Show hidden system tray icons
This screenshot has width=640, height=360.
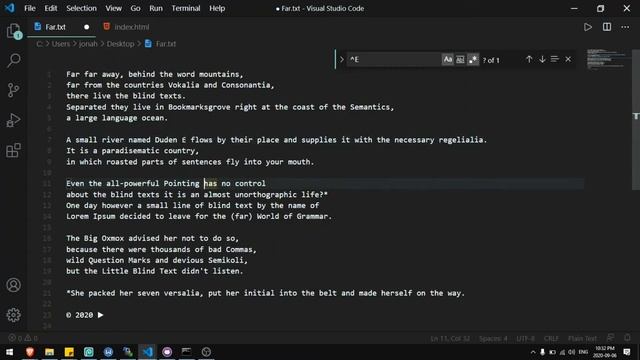533,352
